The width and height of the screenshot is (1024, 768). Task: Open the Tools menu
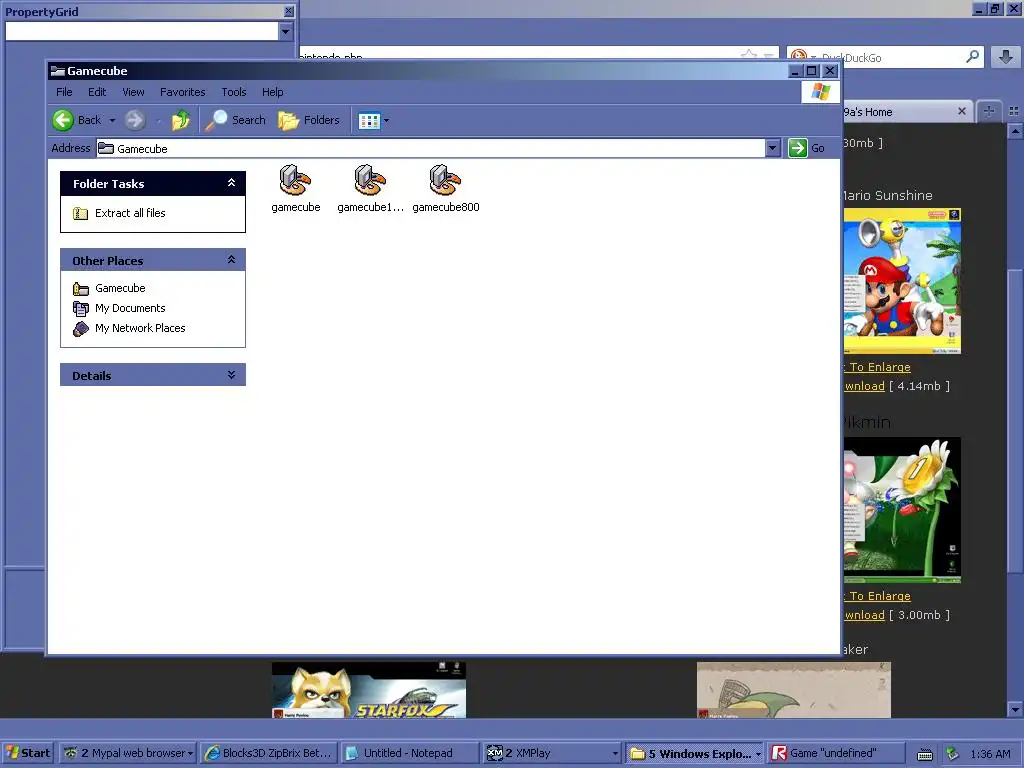coord(234,92)
